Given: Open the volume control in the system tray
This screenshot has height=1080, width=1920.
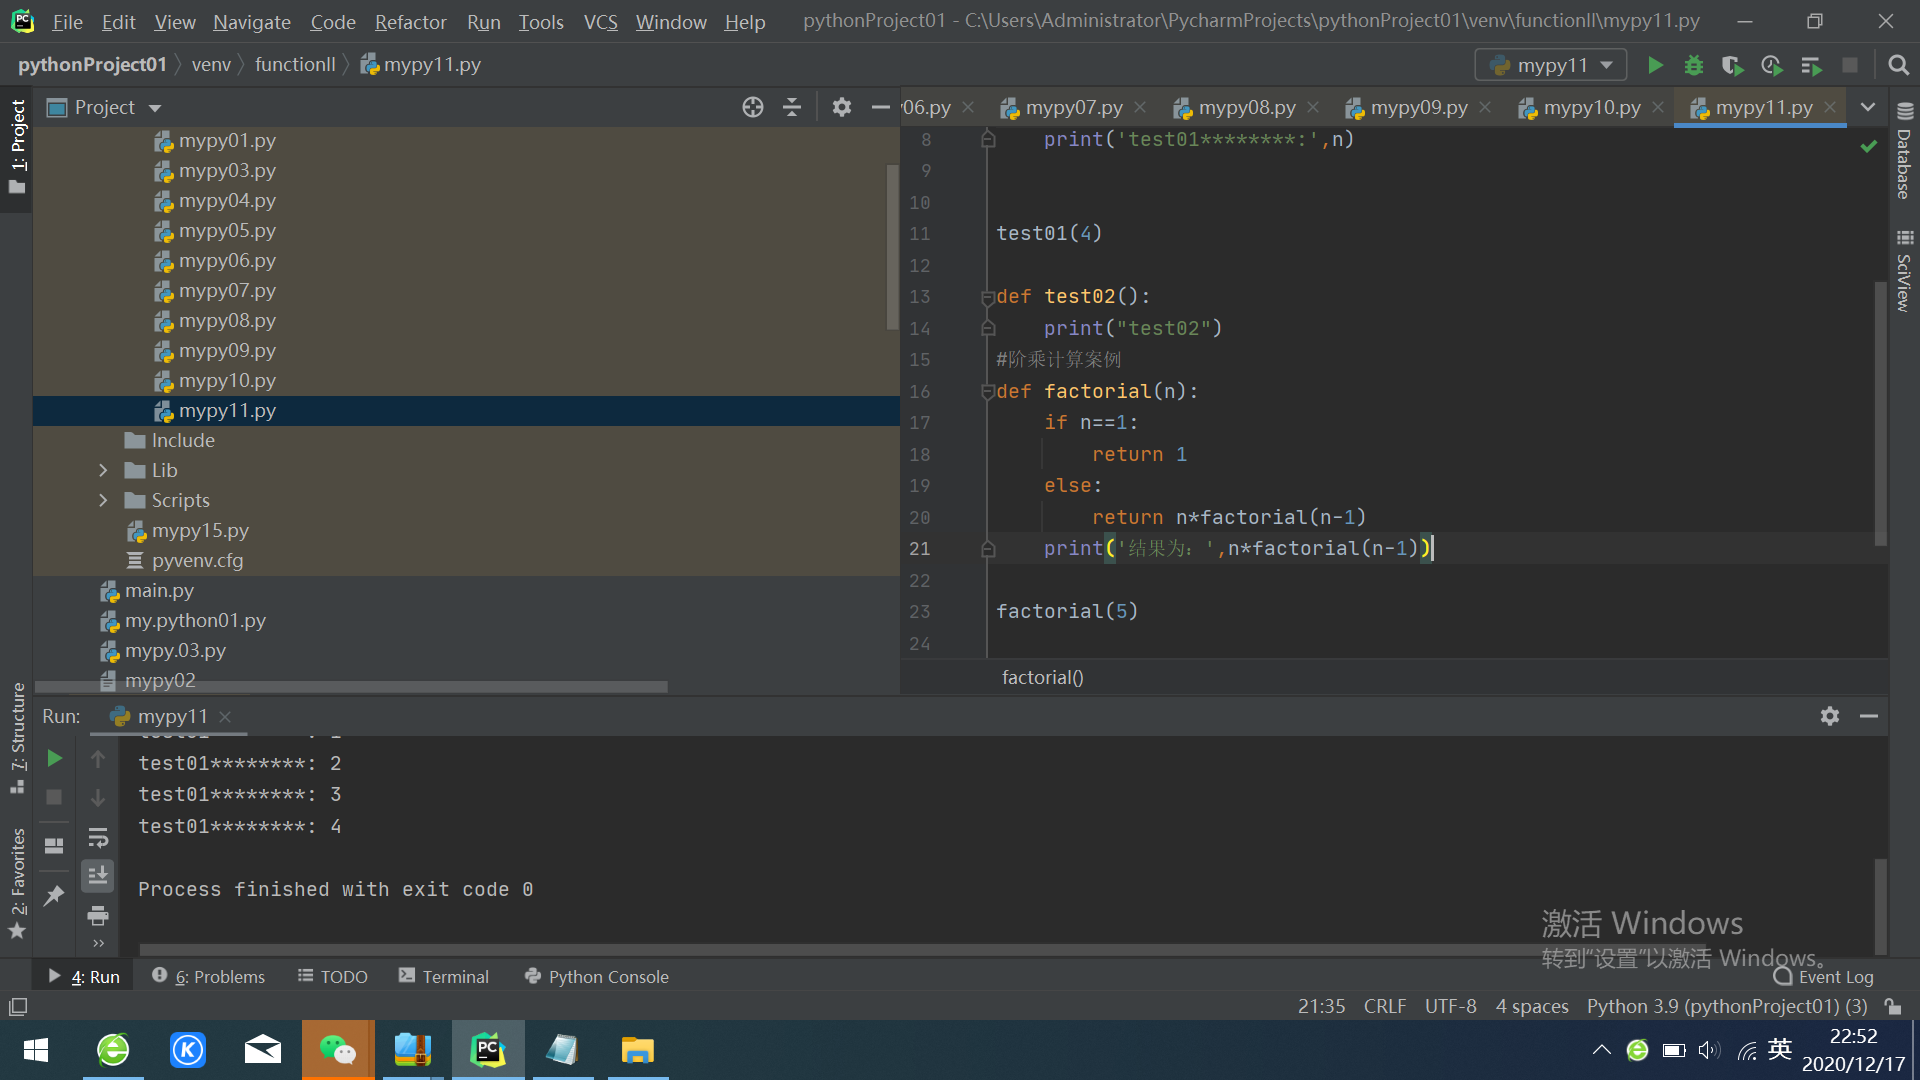Looking at the screenshot, I should click(x=1709, y=1050).
